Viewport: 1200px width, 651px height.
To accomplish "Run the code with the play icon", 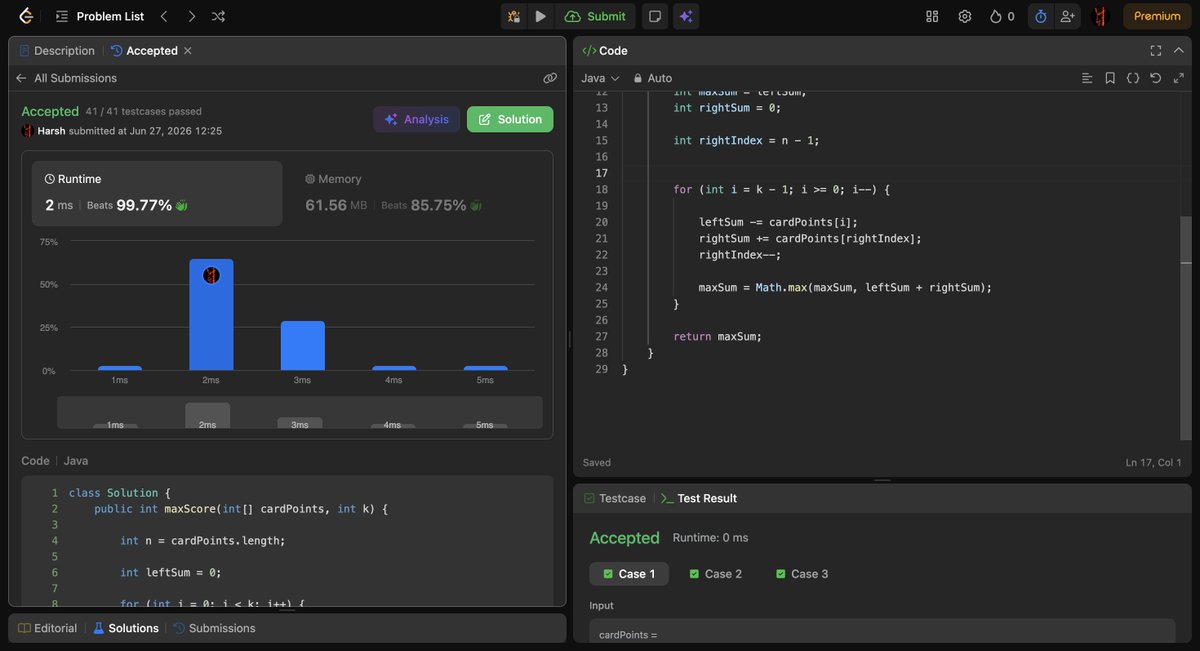I will (540, 16).
